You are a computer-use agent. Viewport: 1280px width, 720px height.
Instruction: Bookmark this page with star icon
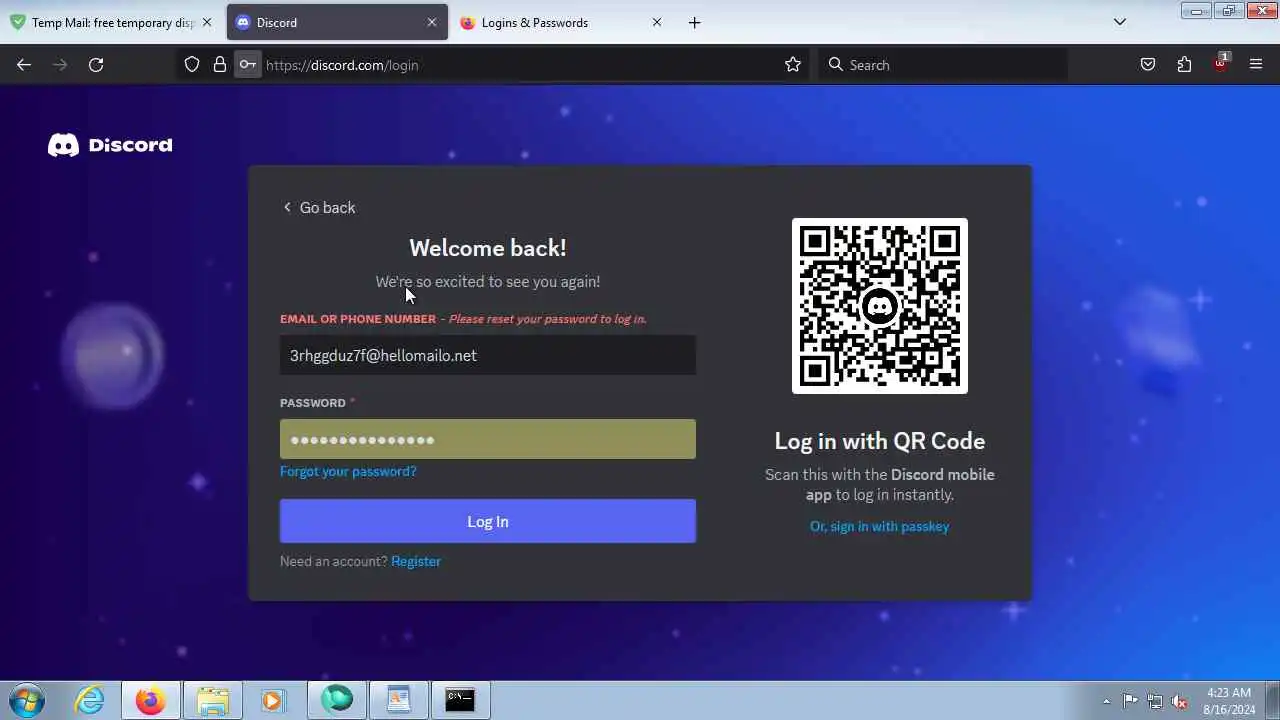tap(793, 65)
